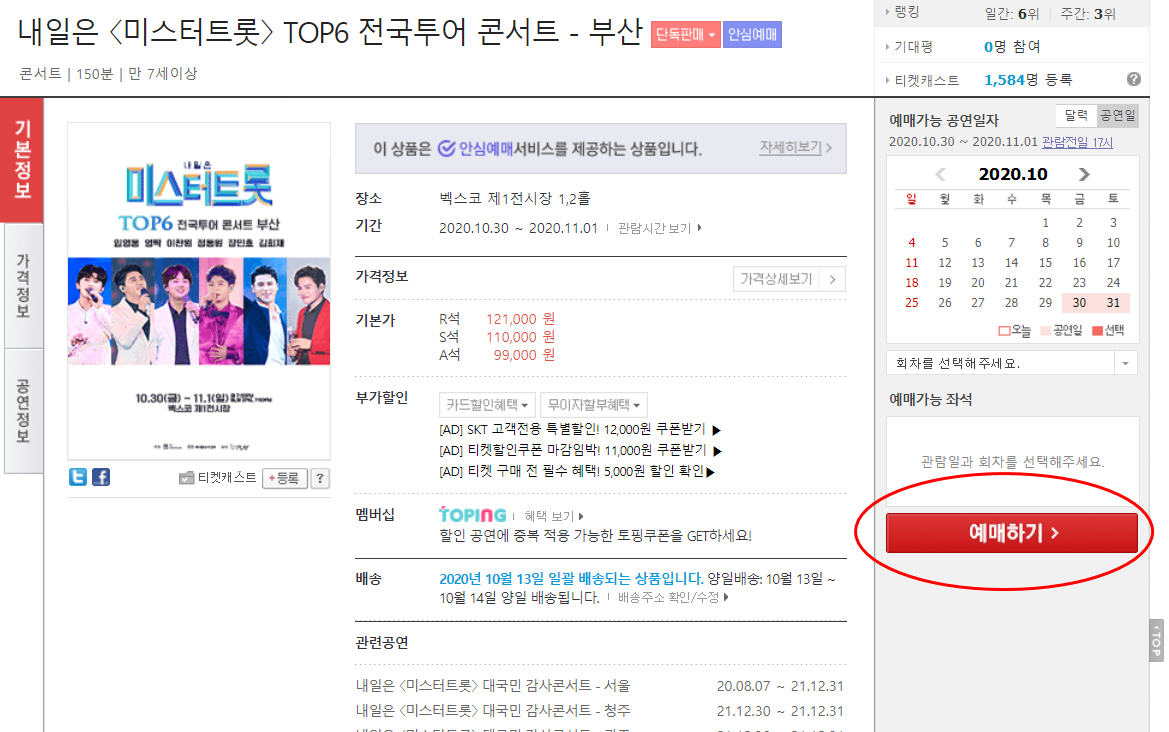The width and height of the screenshot is (1169, 732).
Task: Open the 회차를 선택해주세요 session selector
Action: click(1012, 363)
